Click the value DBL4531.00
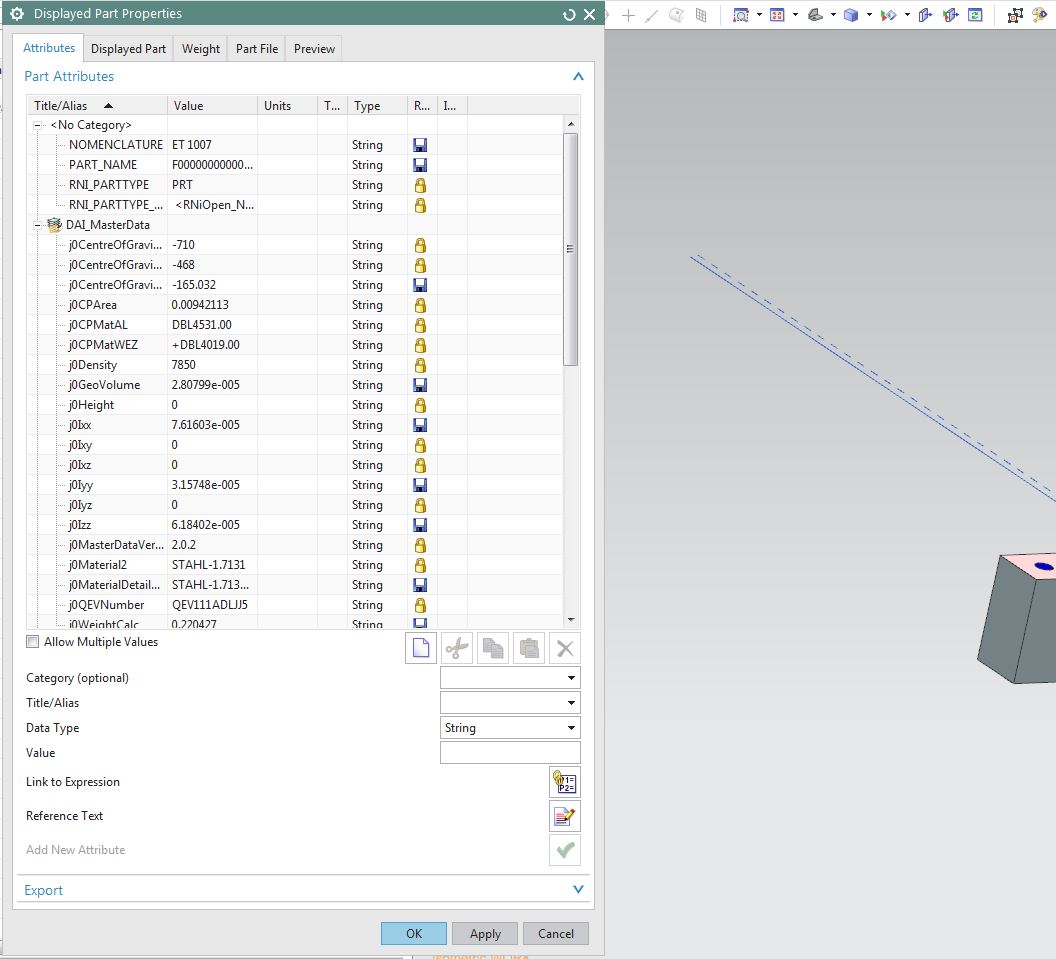The width and height of the screenshot is (1056, 959). pos(201,325)
